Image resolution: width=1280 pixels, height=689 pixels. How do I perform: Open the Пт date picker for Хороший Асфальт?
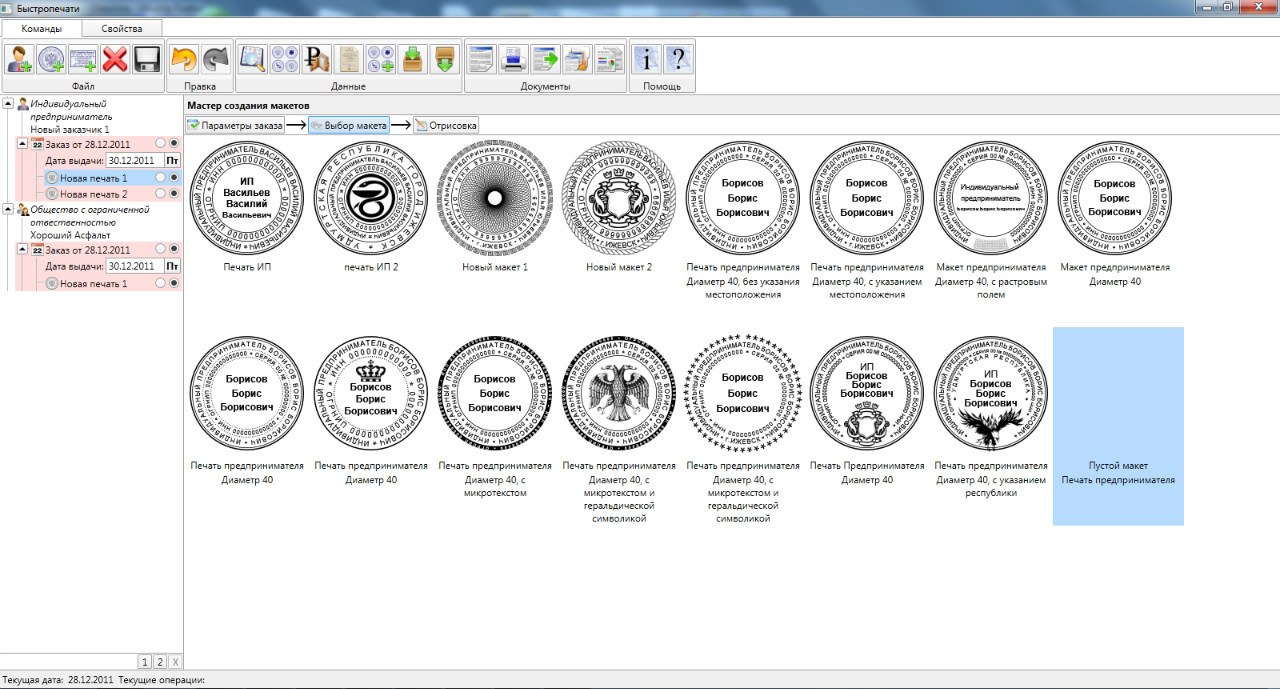click(173, 266)
